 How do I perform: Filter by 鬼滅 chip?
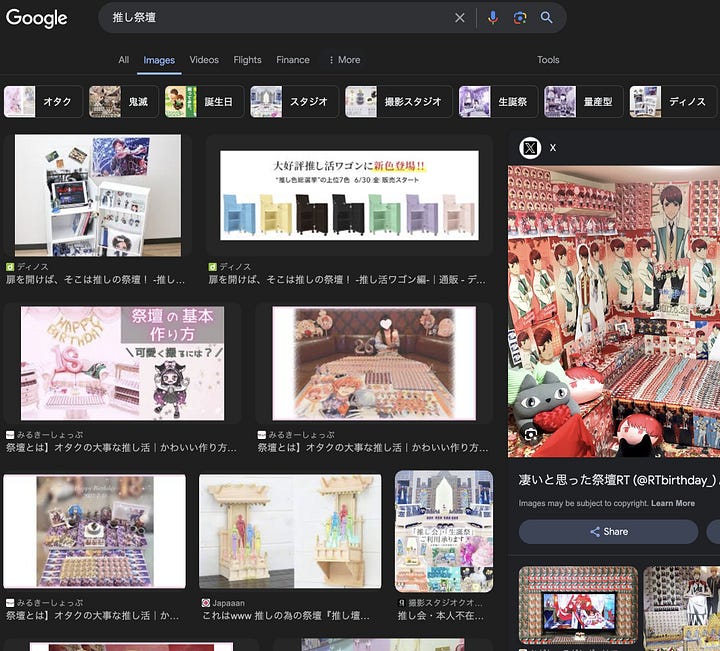tap(124, 101)
